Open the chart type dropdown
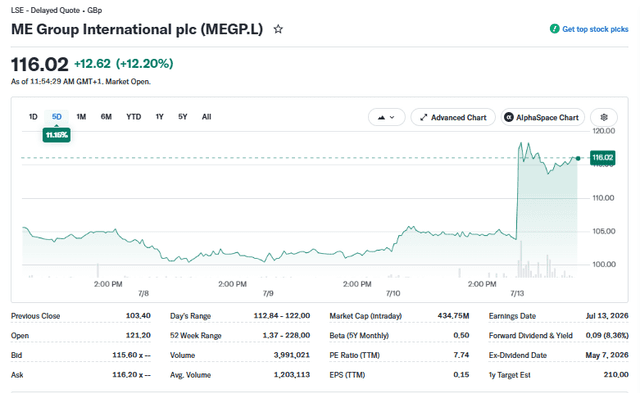The width and height of the screenshot is (640, 393). [387, 118]
